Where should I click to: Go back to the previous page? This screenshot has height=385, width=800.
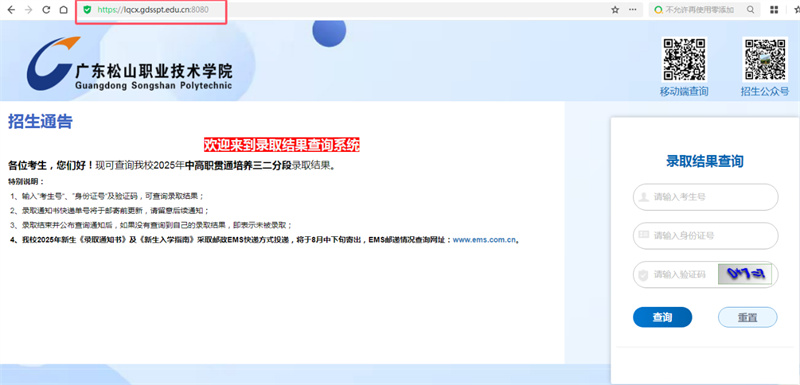(x=11, y=10)
